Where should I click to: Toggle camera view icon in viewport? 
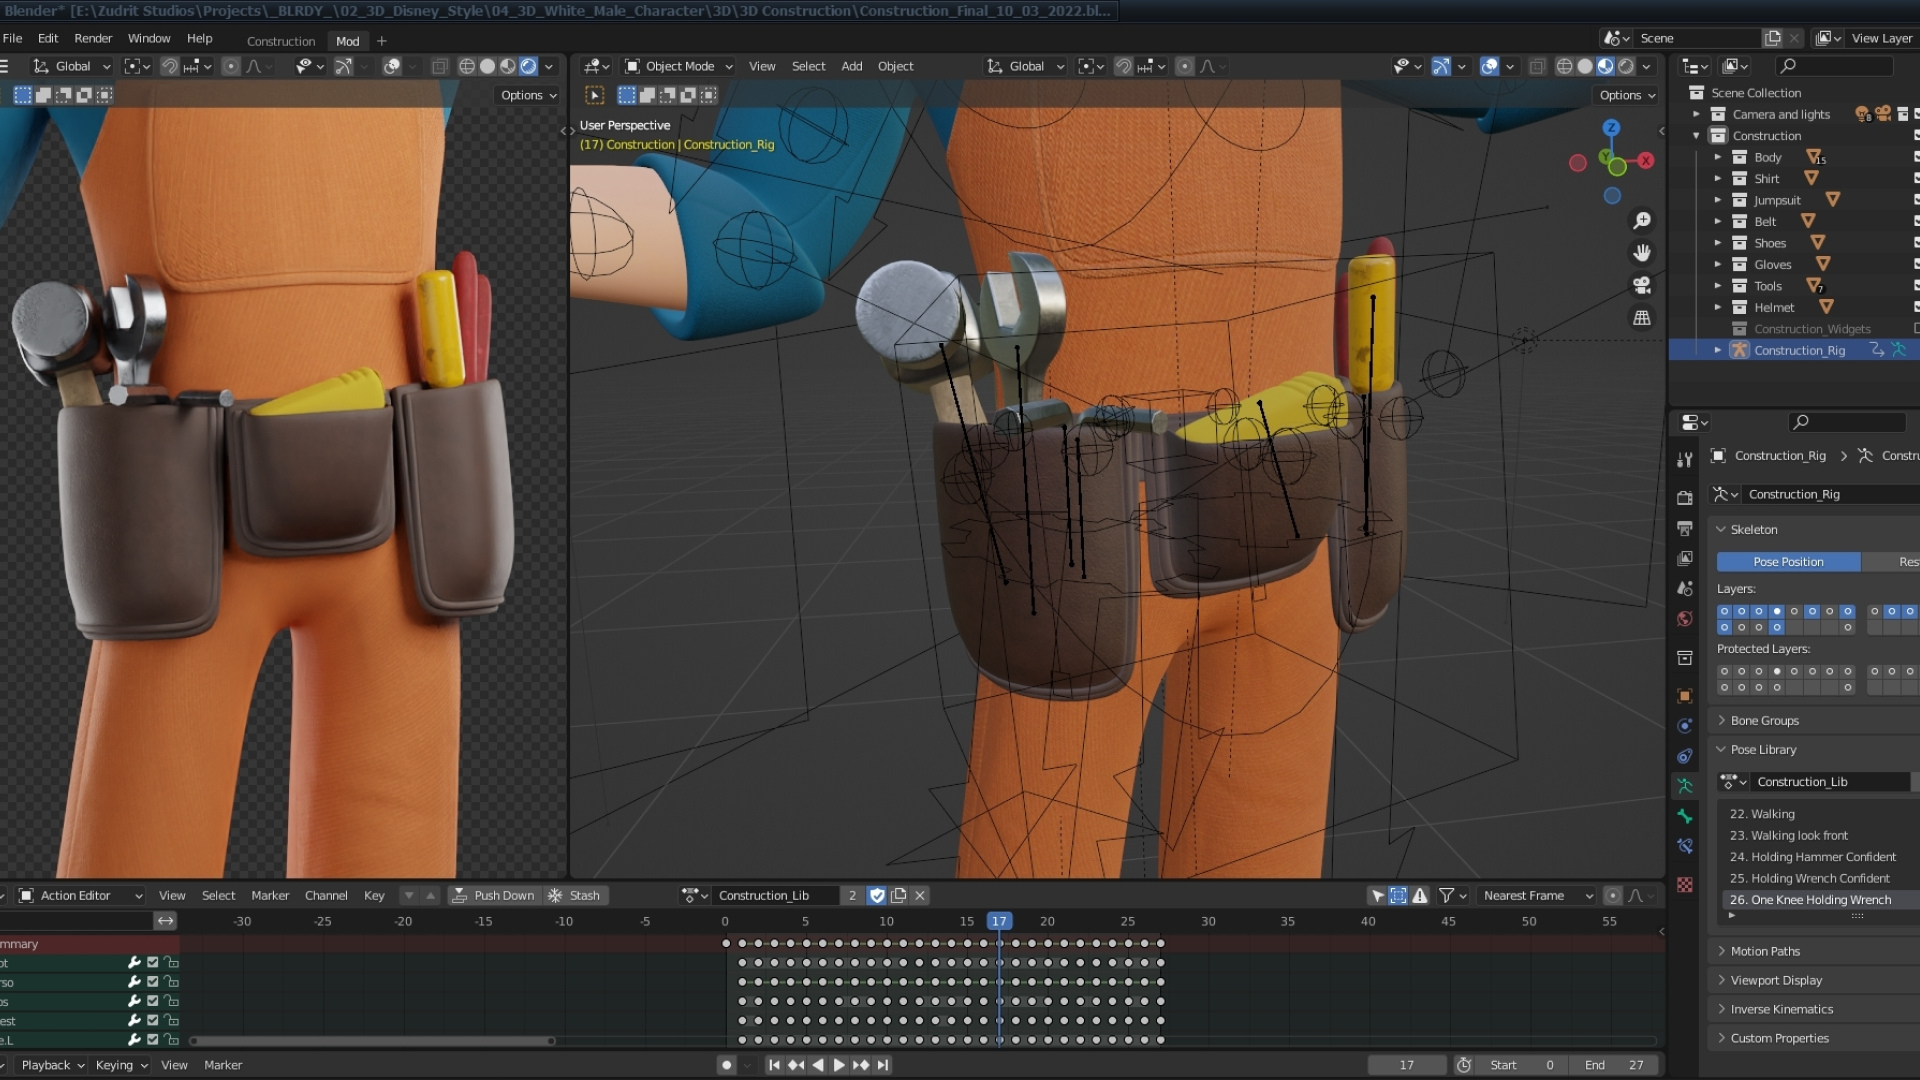coord(1642,286)
